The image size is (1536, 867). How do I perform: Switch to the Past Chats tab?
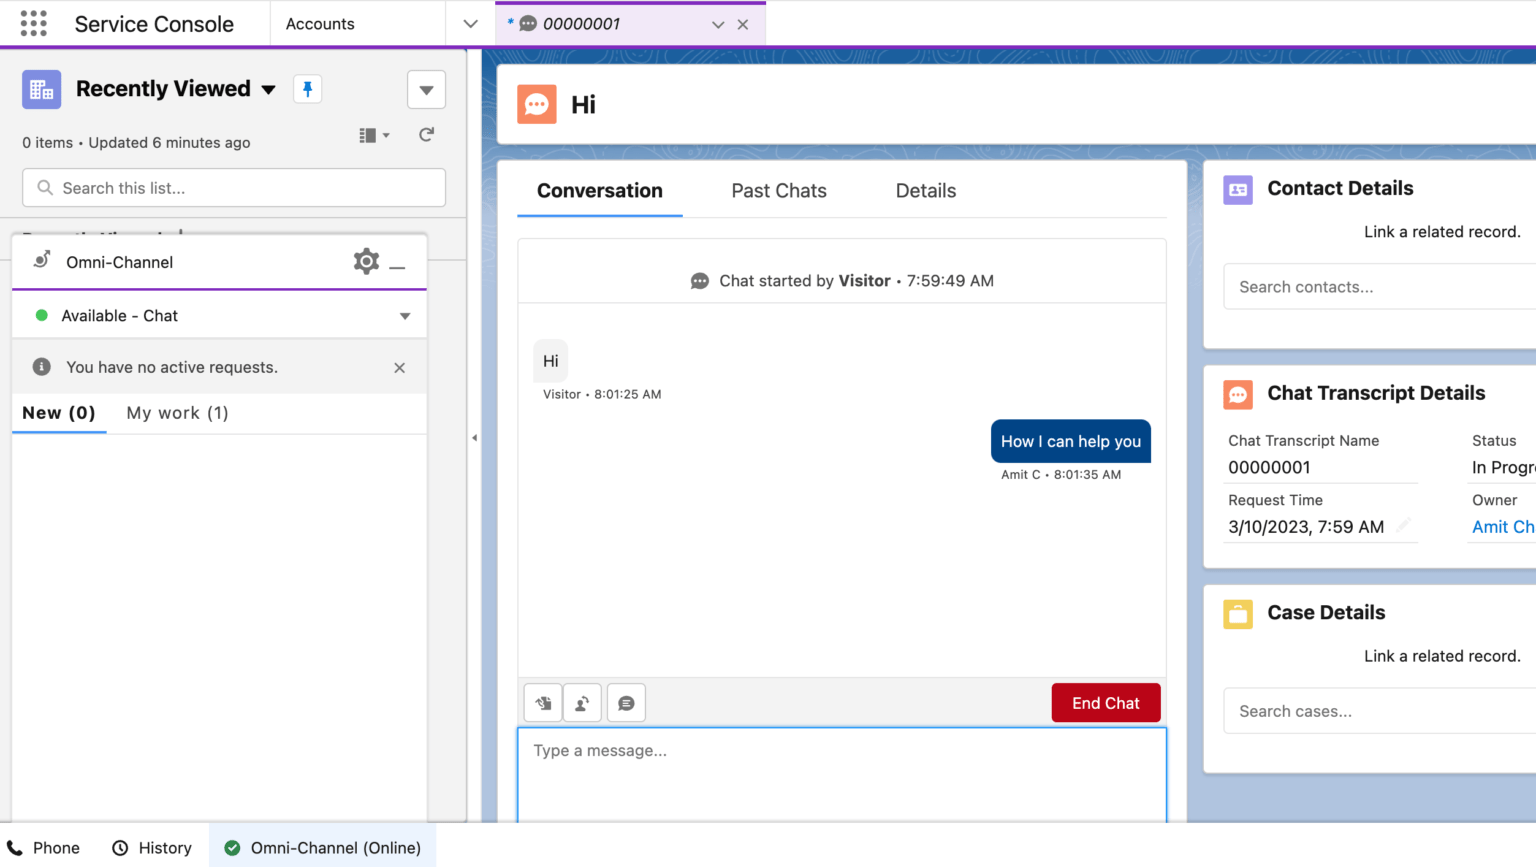778,190
